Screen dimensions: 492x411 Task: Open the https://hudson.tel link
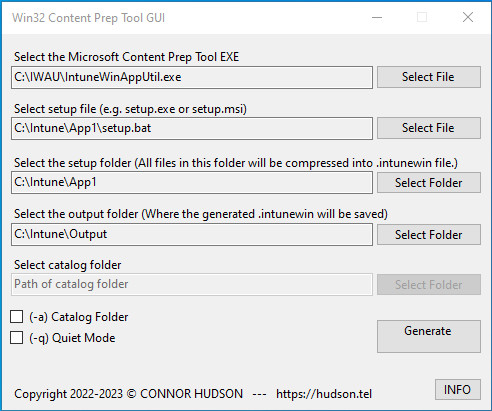[324, 394]
